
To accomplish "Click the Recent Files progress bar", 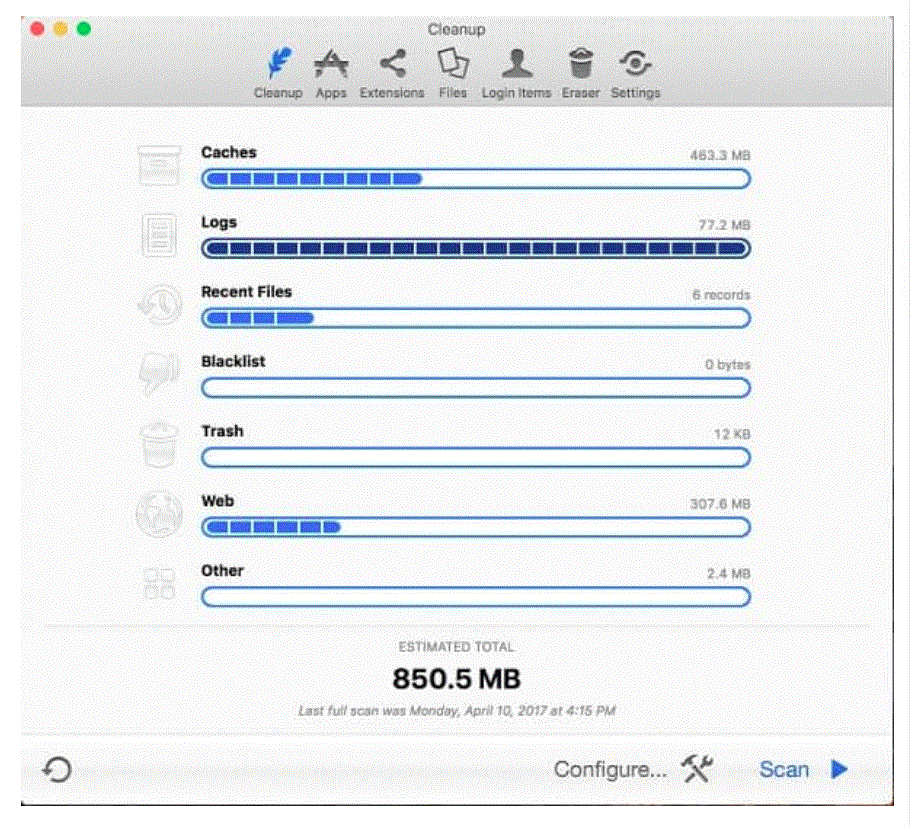I will tap(476, 318).
